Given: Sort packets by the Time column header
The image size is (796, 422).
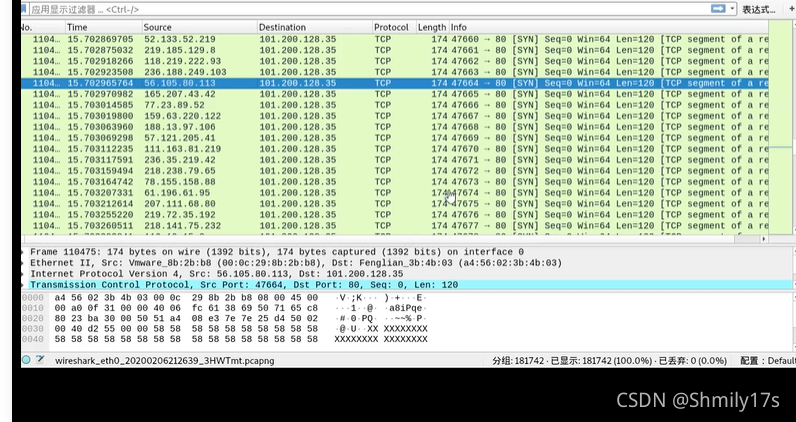Looking at the screenshot, I should [103, 27].
